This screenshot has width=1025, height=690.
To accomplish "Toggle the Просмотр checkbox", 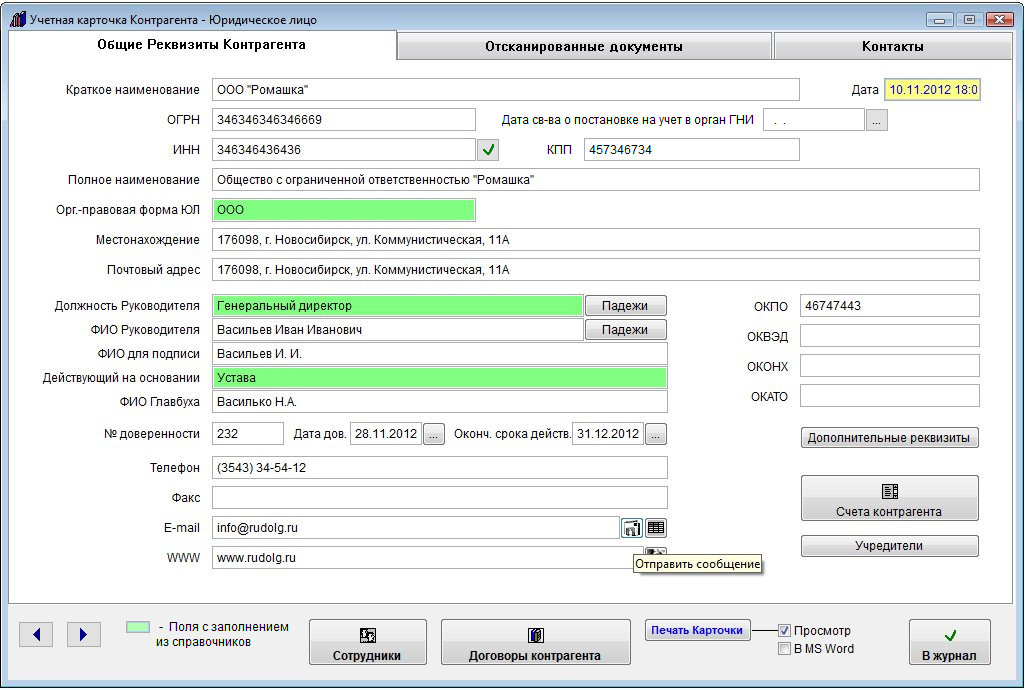I will pyautogui.click(x=785, y=631).
